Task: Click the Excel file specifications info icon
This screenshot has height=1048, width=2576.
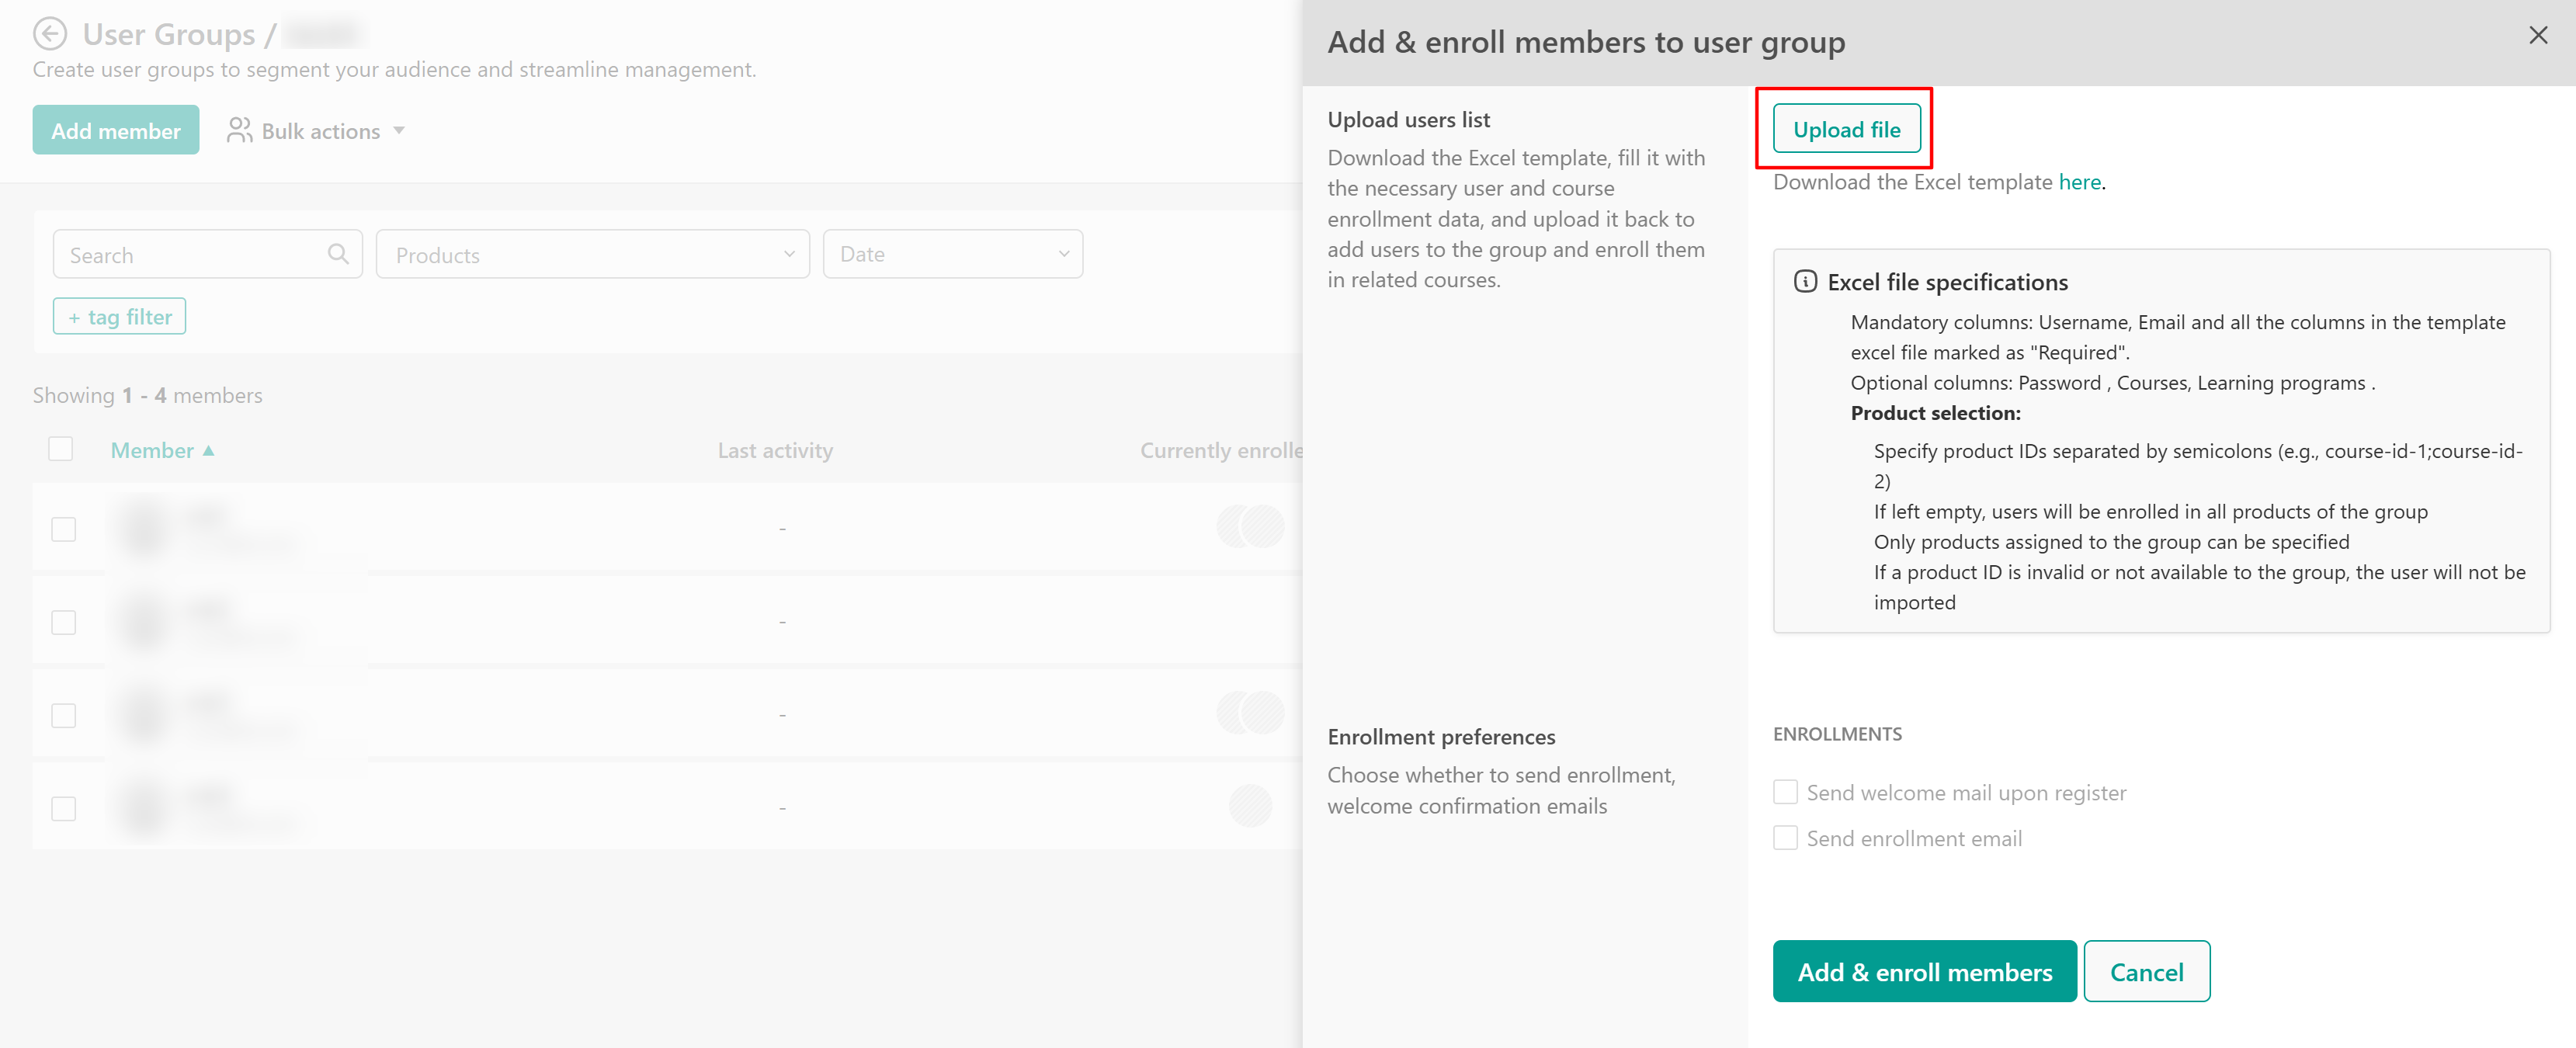Action: pyautogui.click(x=1805, y=282)
